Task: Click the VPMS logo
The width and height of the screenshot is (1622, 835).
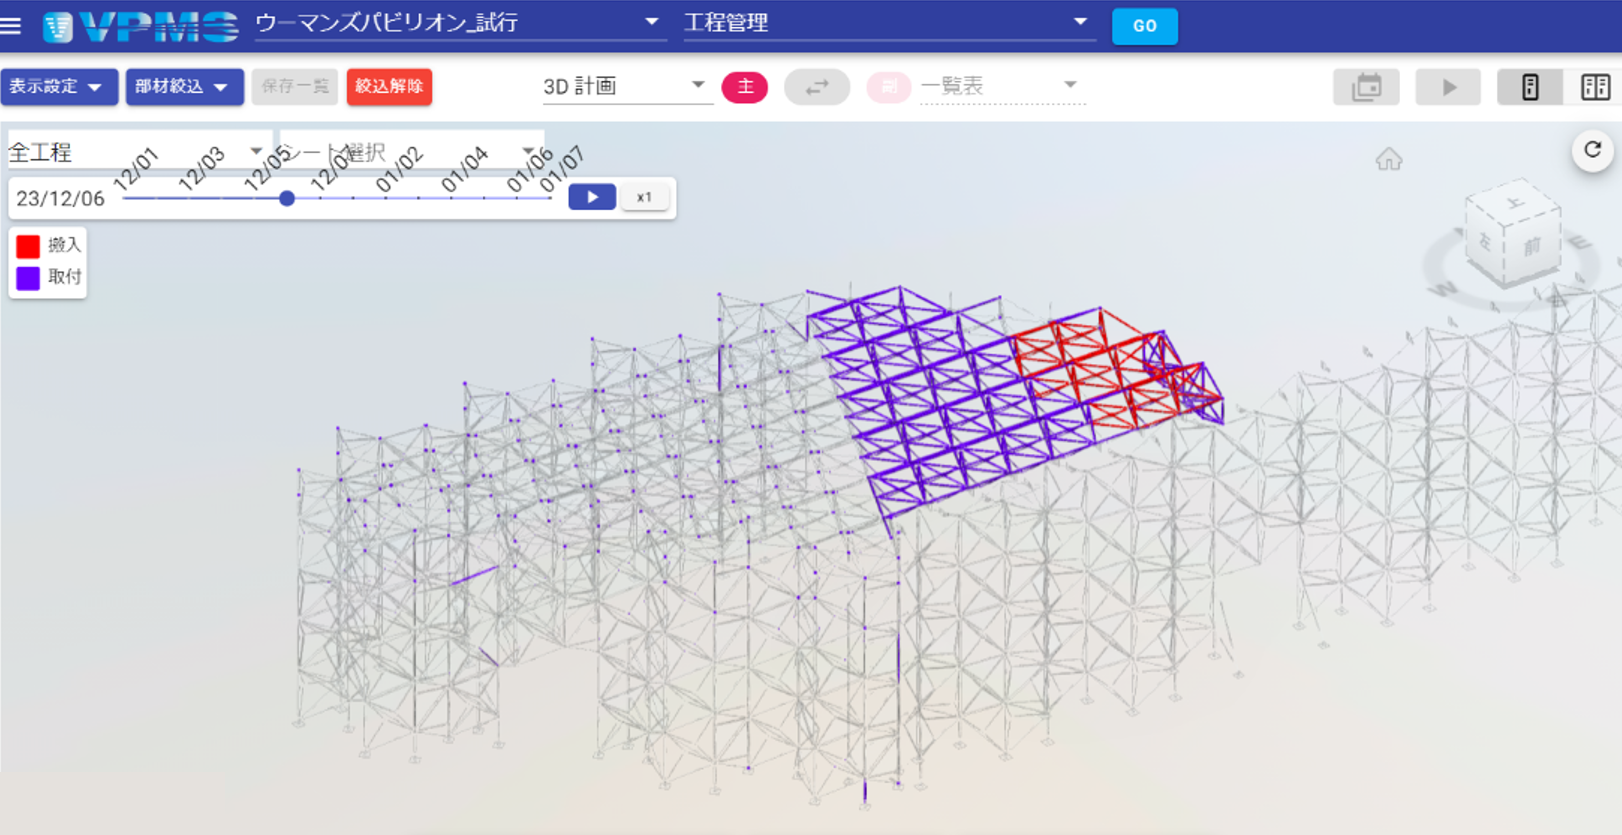Action: coord(140,26)
